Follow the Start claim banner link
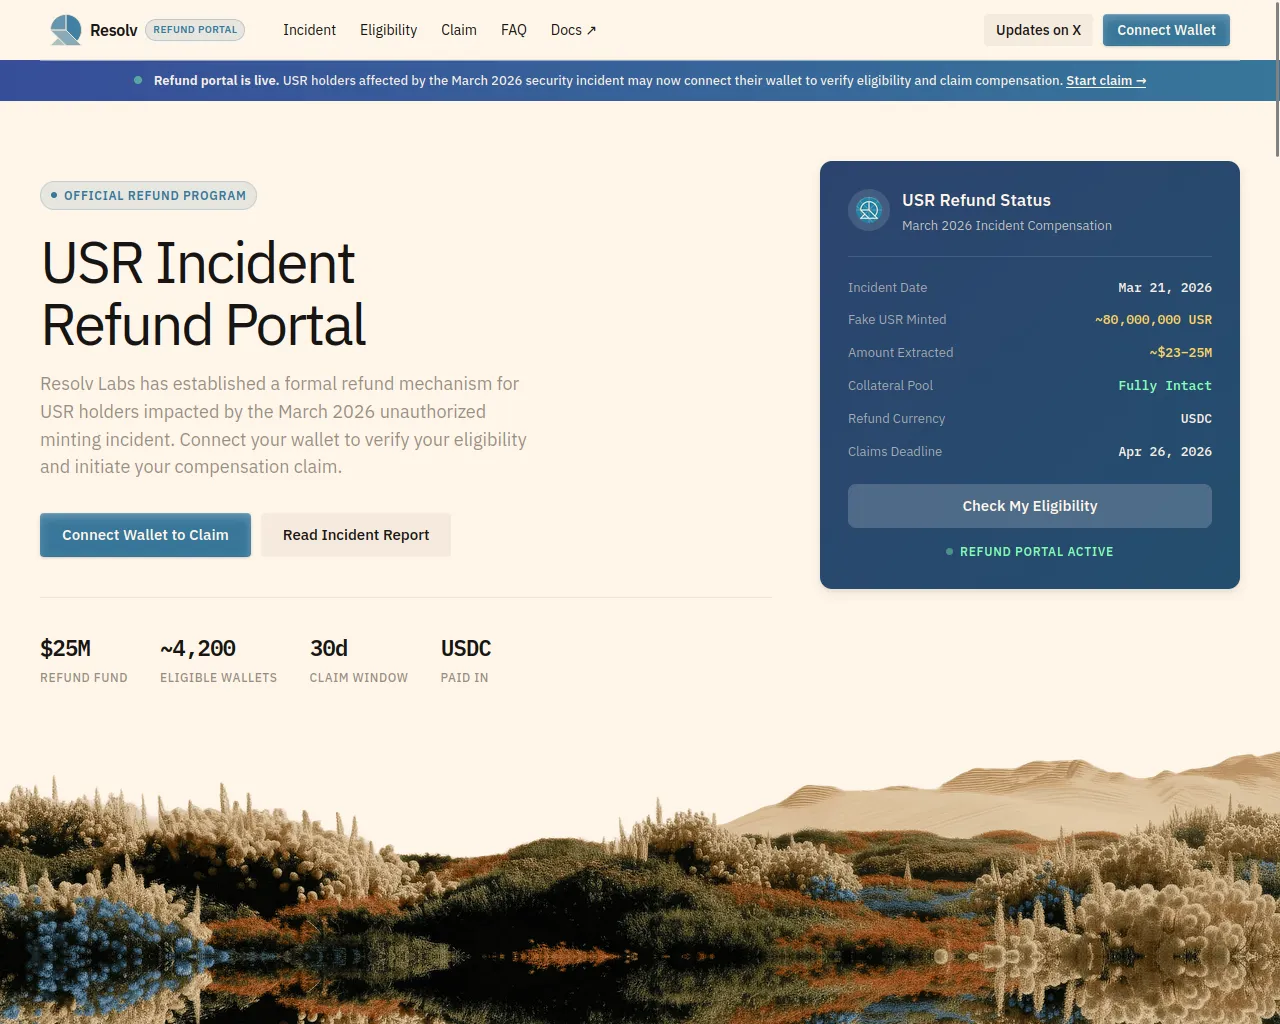 coord(1105,80)
